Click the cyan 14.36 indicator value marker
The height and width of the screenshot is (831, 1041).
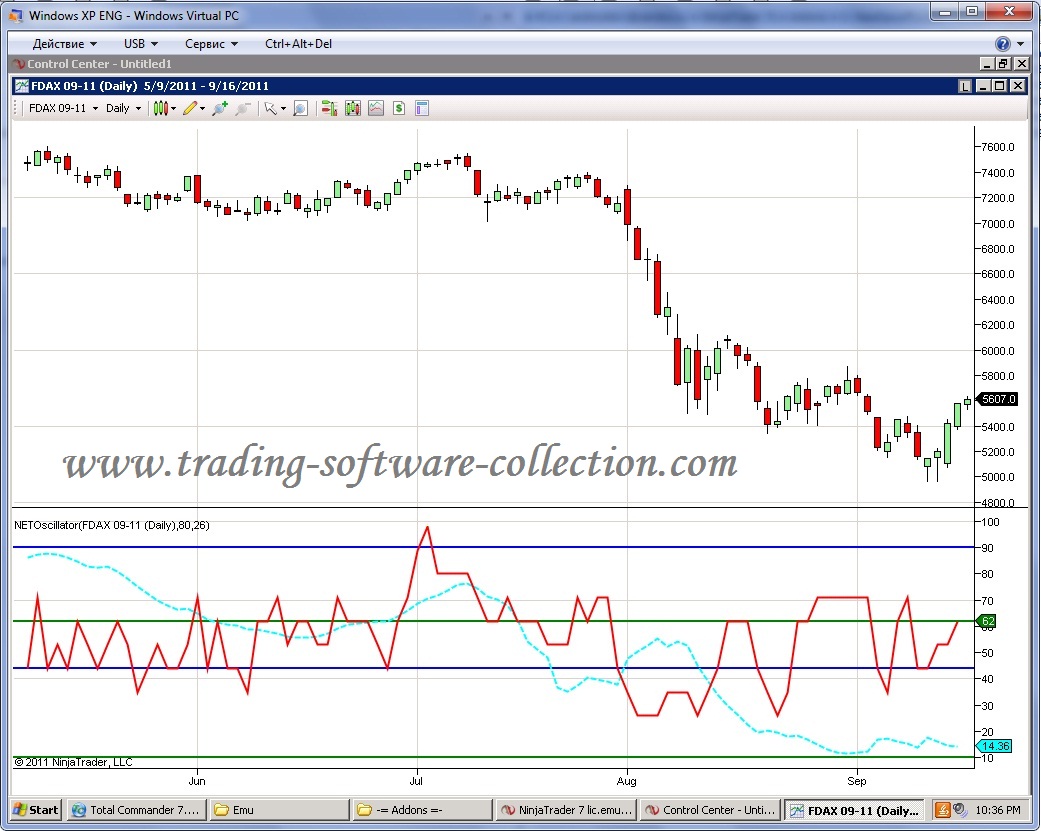pos(995,746)
